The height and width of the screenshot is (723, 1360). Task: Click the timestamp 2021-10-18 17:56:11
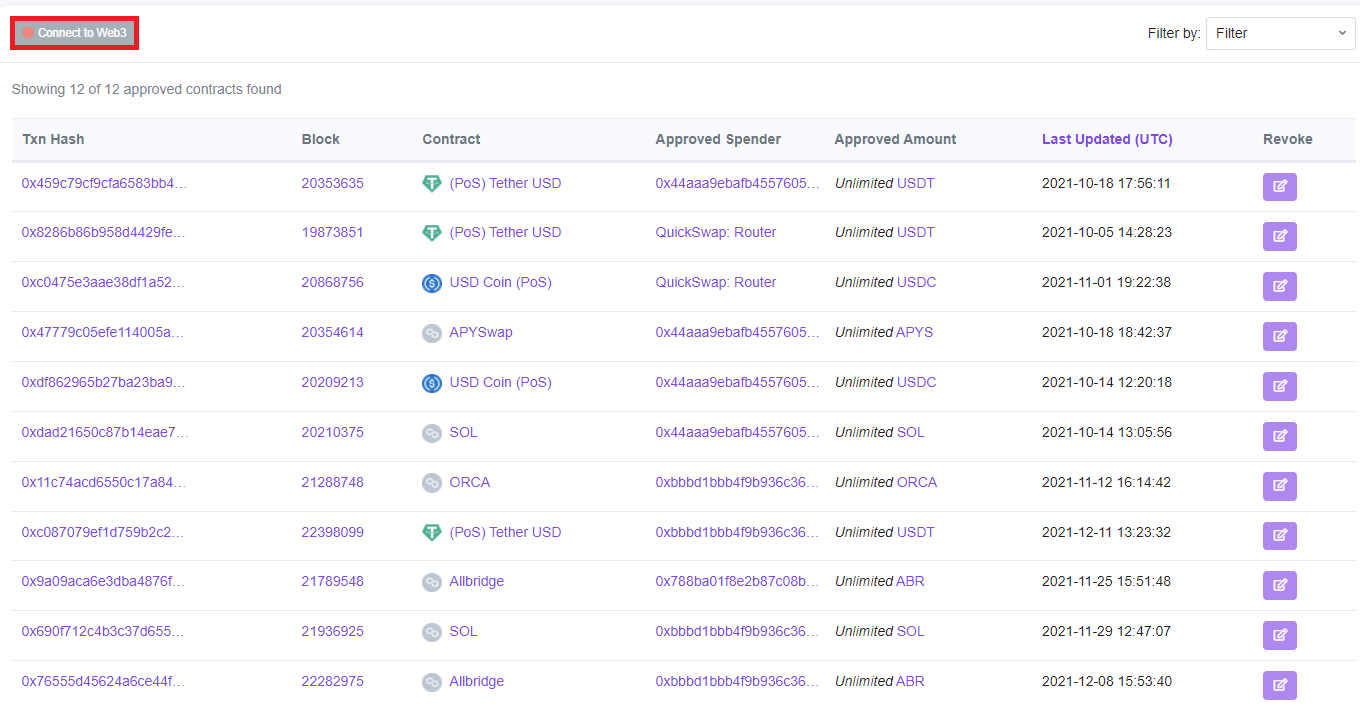pos(1107,183)
